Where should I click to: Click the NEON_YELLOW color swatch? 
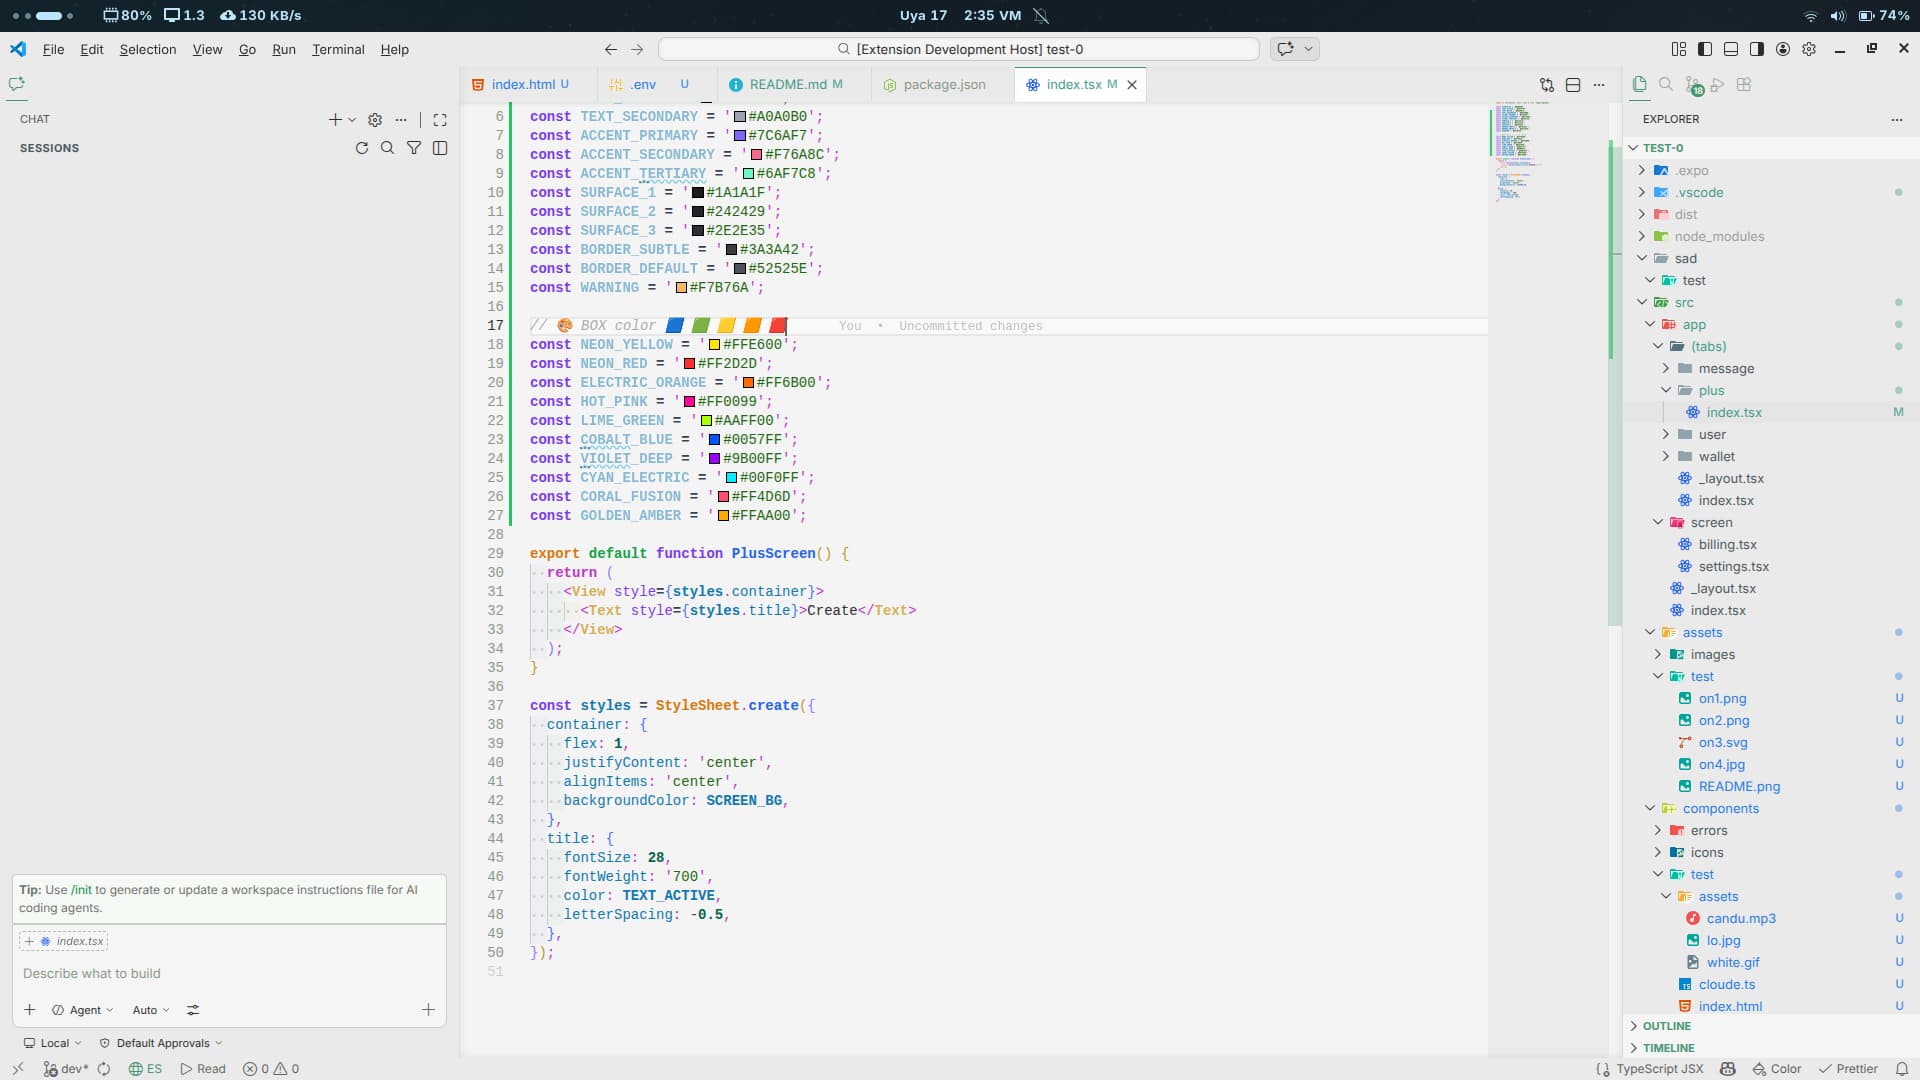(714, 345)
